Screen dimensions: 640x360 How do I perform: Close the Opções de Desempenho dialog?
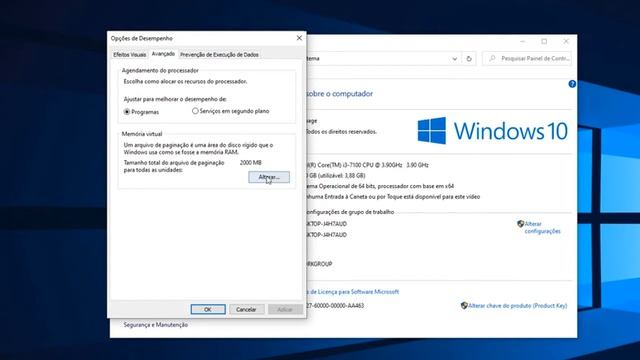coord(299,38)
